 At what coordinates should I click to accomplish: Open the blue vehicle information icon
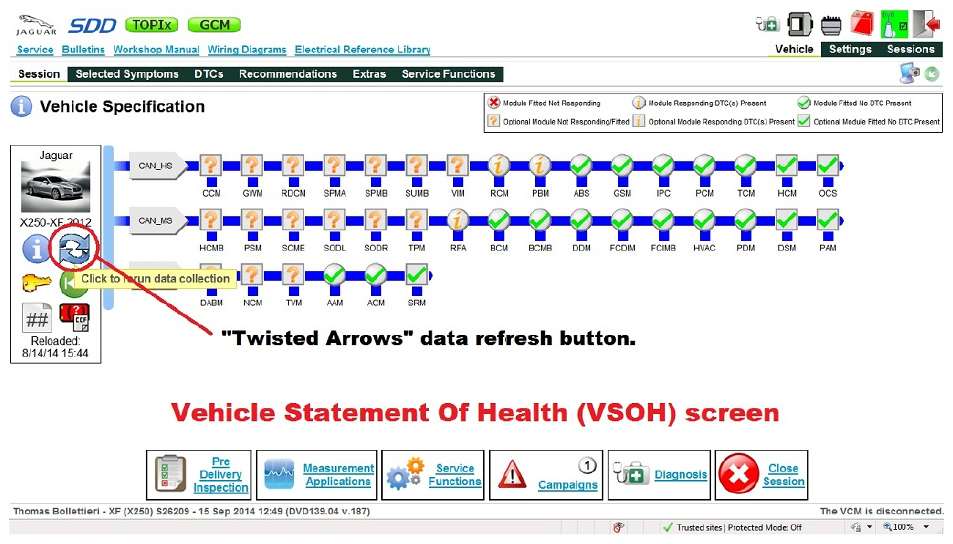[x=36, y=249]
